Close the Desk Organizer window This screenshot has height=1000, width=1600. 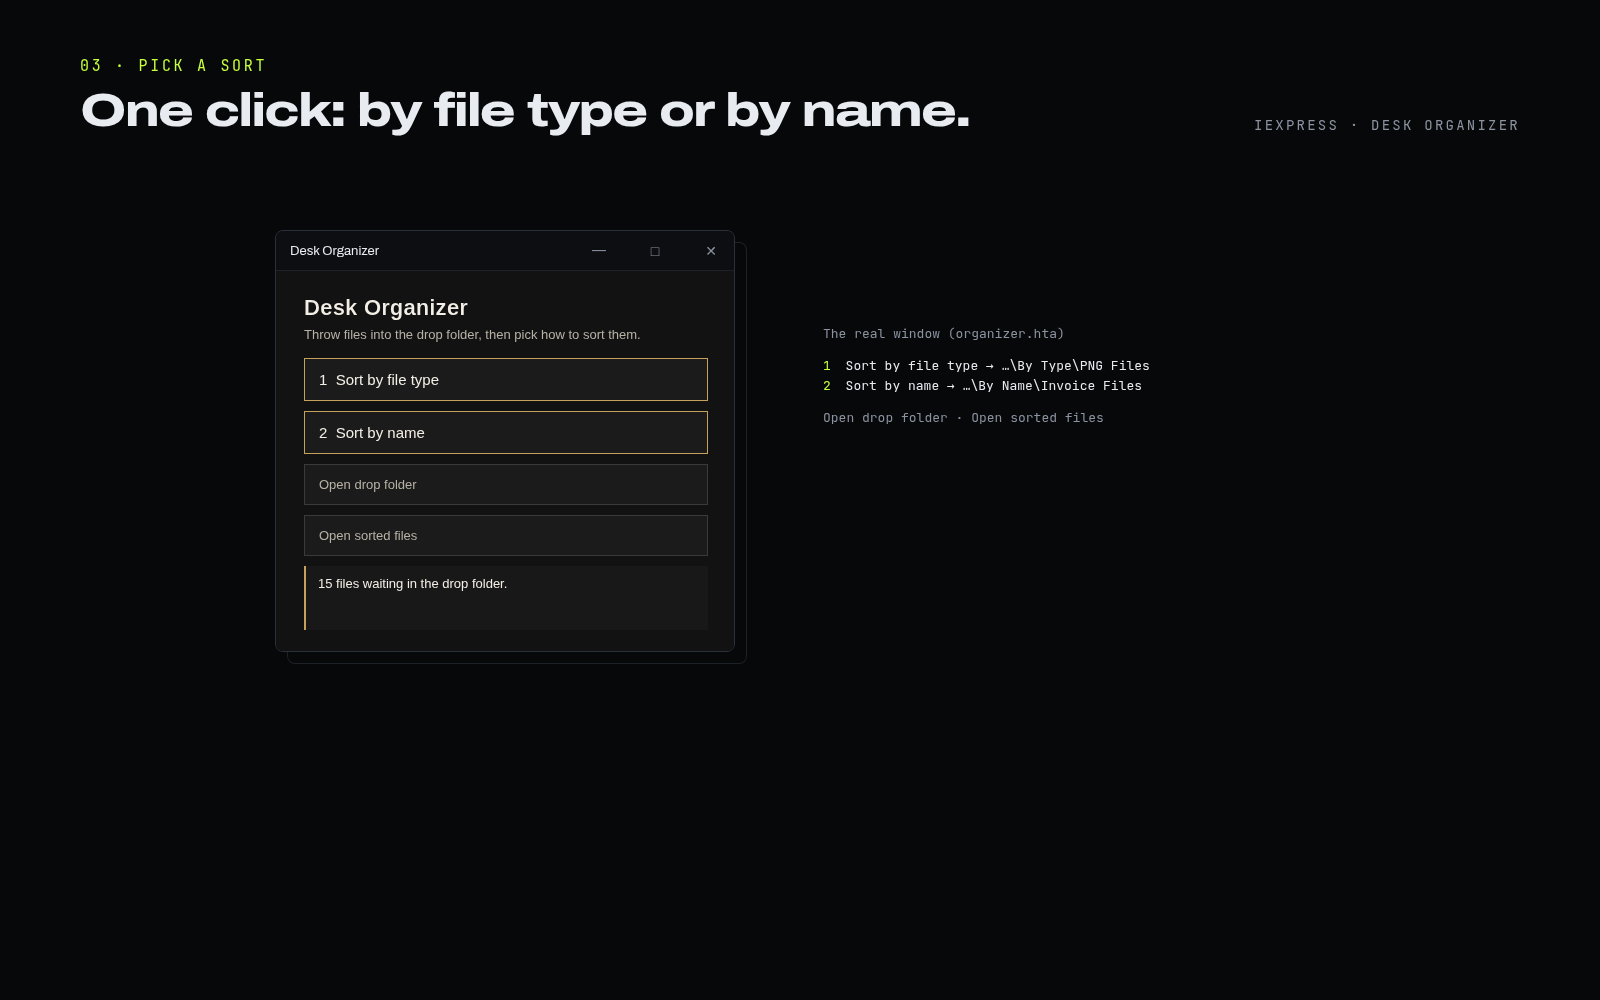[x=711, y=251]
